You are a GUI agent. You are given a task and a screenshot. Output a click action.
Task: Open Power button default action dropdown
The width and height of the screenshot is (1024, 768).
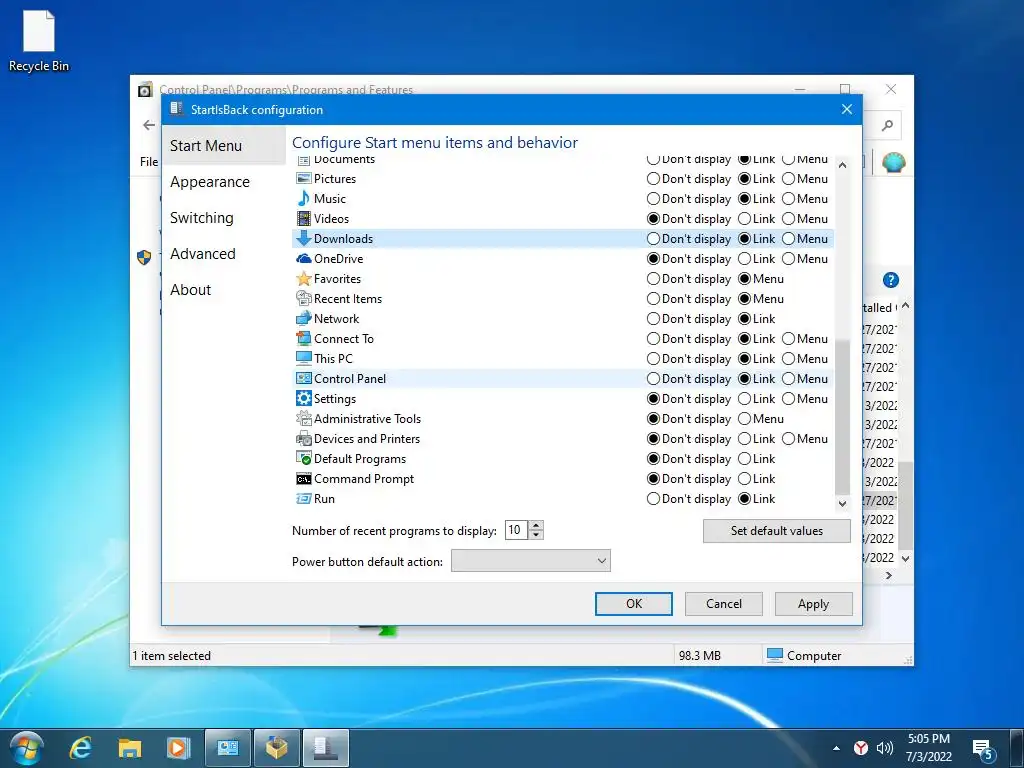coord(530,560)
